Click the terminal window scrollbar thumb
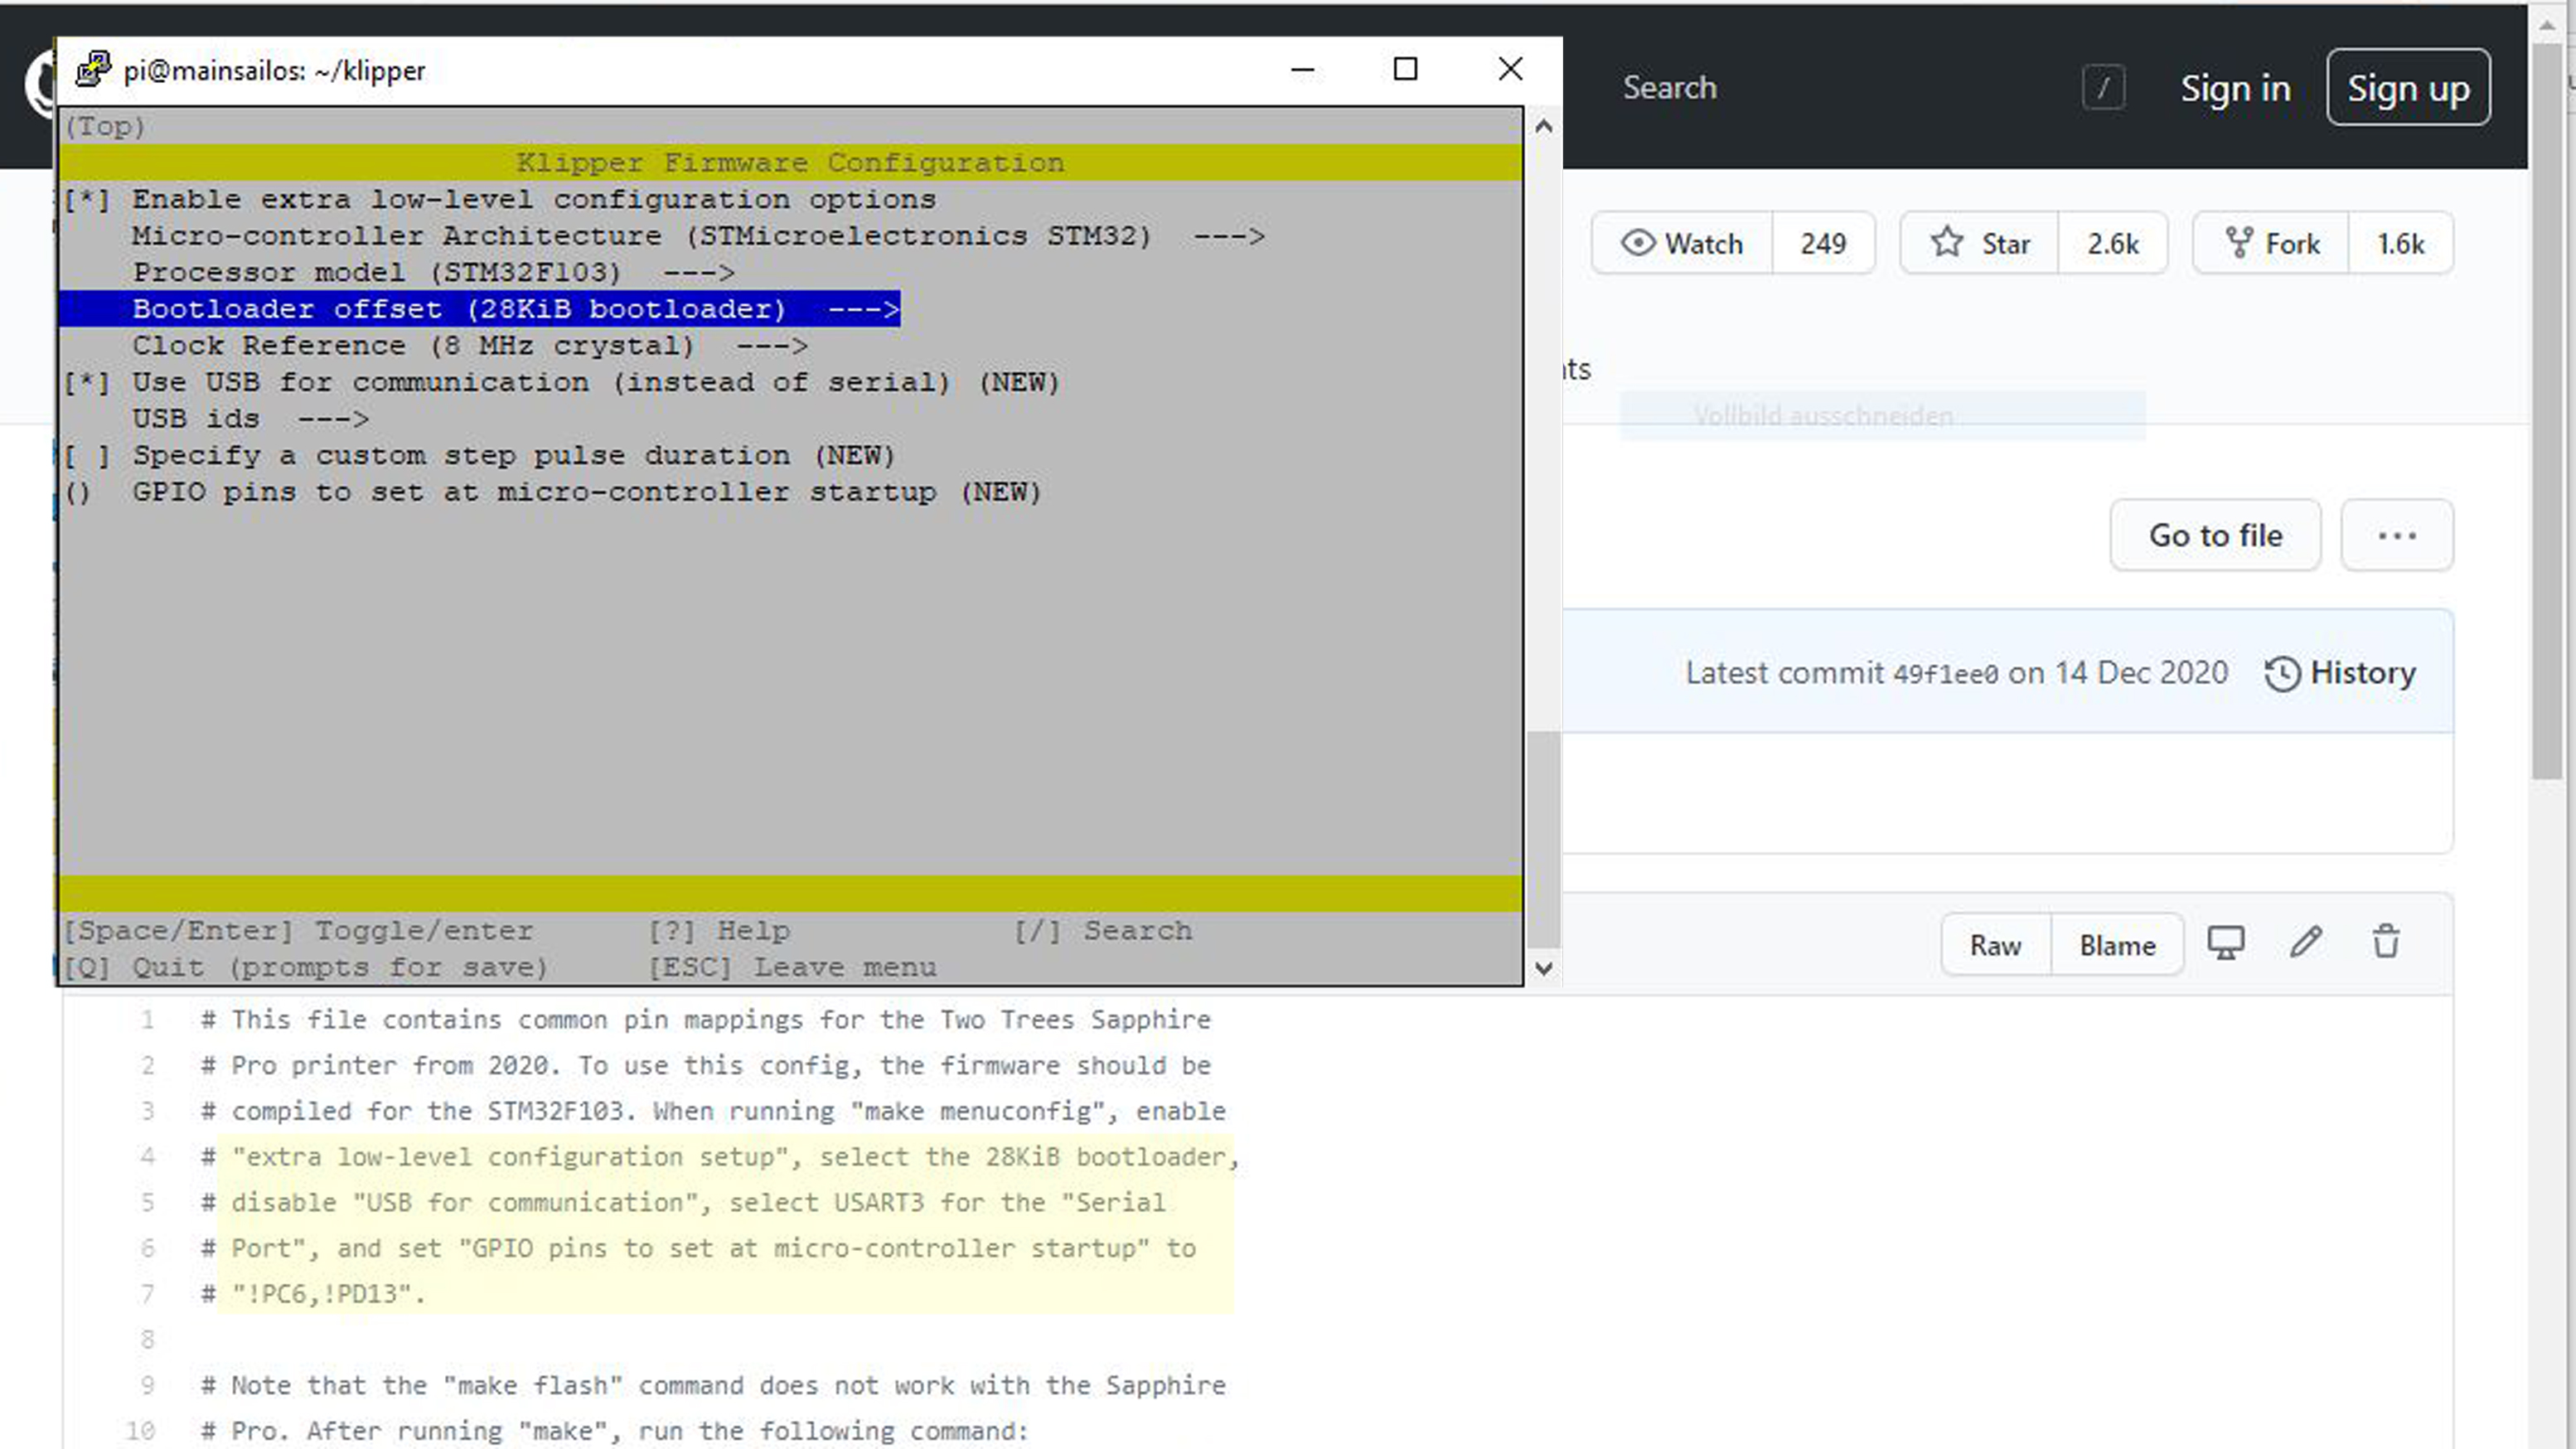 [x=1543, y=838]
